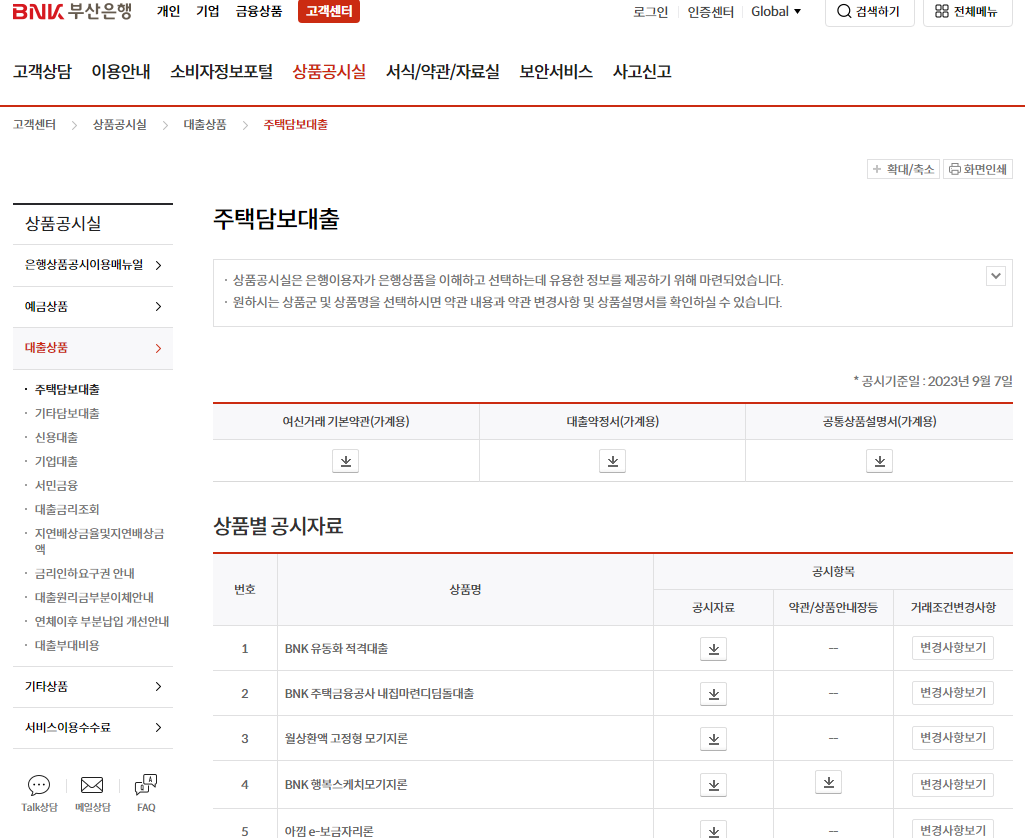Click 대출상품 breadcrumb link
Screen dimensions: 1025x838
pyautogui.click(x=205, y=124)
